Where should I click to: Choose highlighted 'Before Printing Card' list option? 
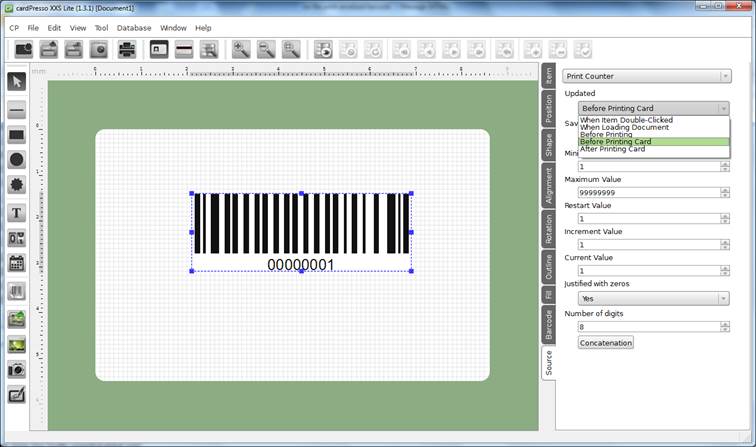(x=654, y=142)
